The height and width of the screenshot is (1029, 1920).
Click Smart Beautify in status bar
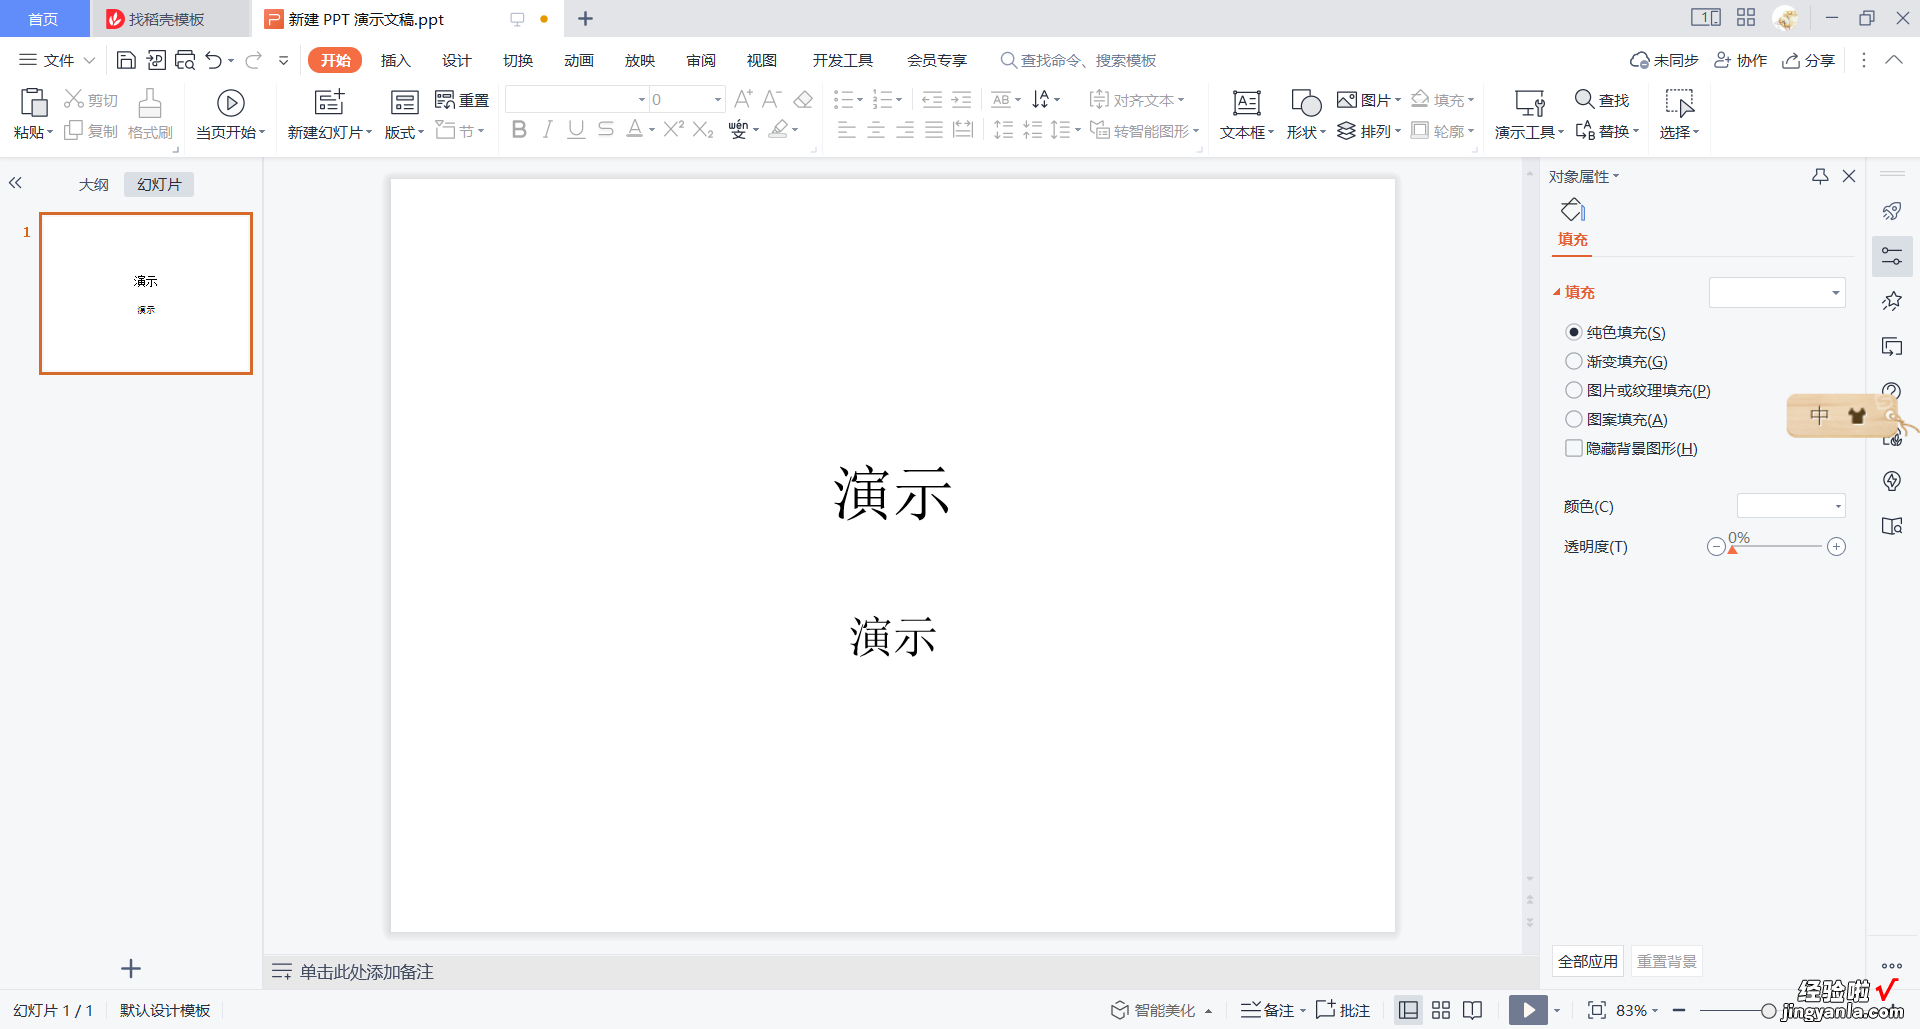[x=1161, y=1010]
